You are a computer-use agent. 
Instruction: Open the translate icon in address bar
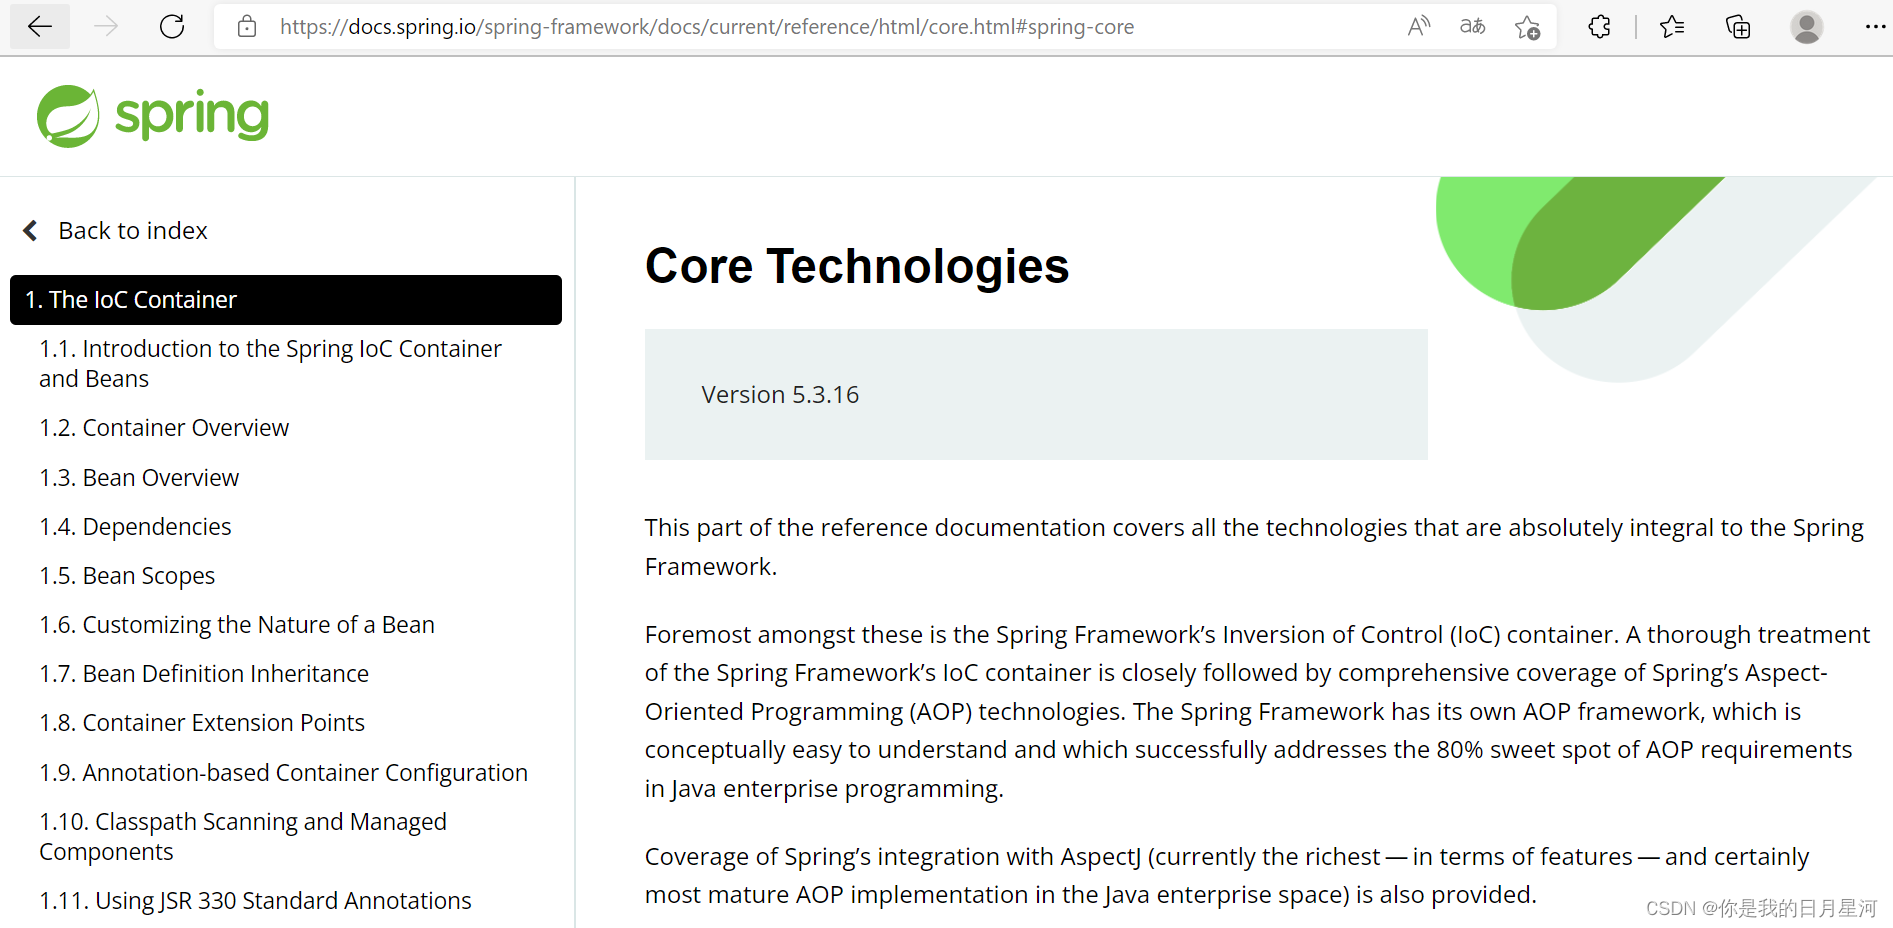1472,27
